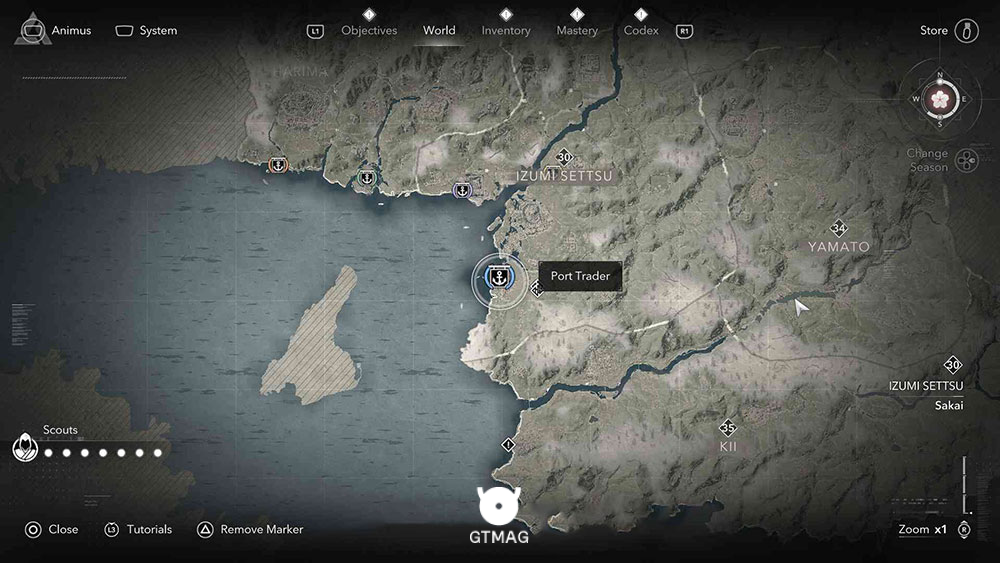Click the triangle Remove Marker icon
This screenshot has height=563, width=1000.
pyautogui.click(x=205, y=529)
